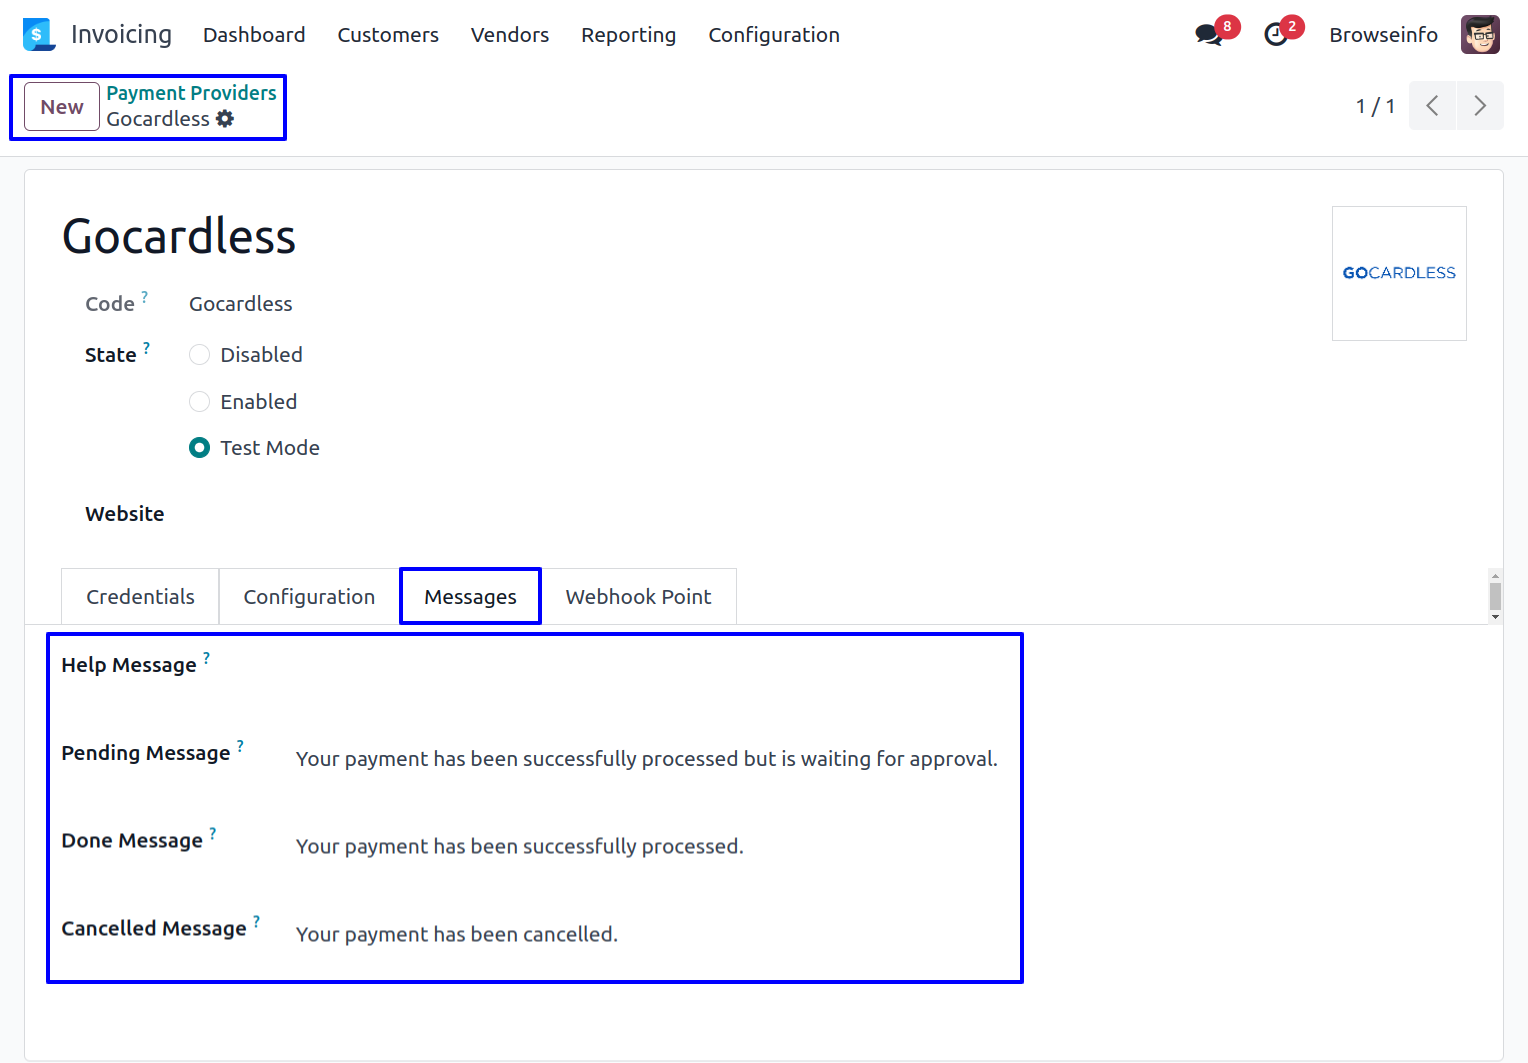The width and height of the screenshot is (1528, 1063).
Task: Click the pager counter 1 / 1
Action: pos(1375,106)
